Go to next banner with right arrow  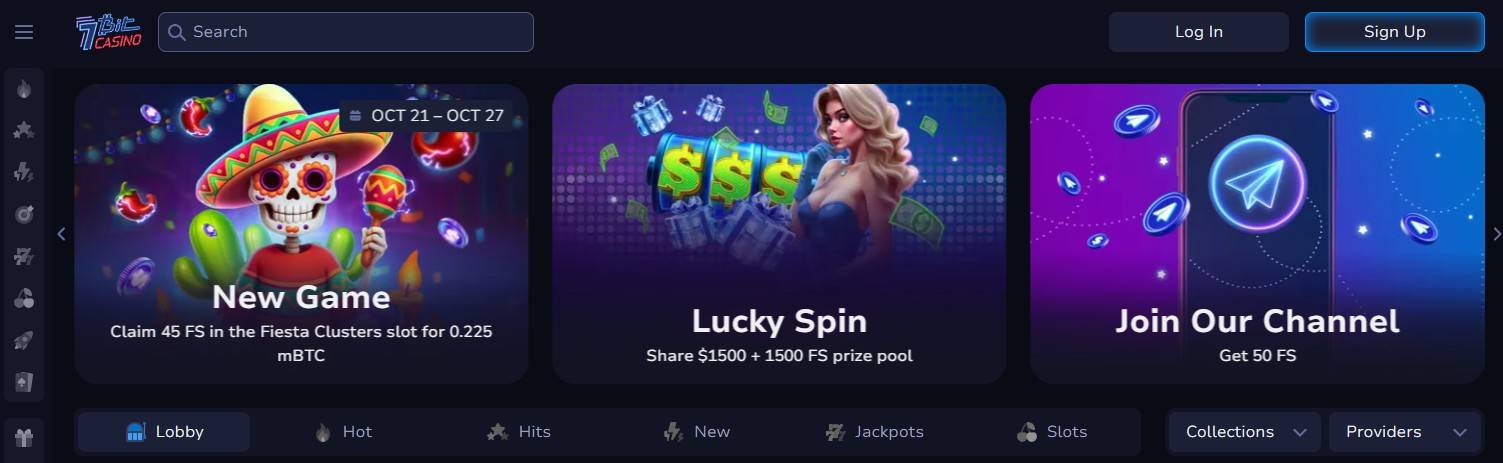click(1496, 234)
